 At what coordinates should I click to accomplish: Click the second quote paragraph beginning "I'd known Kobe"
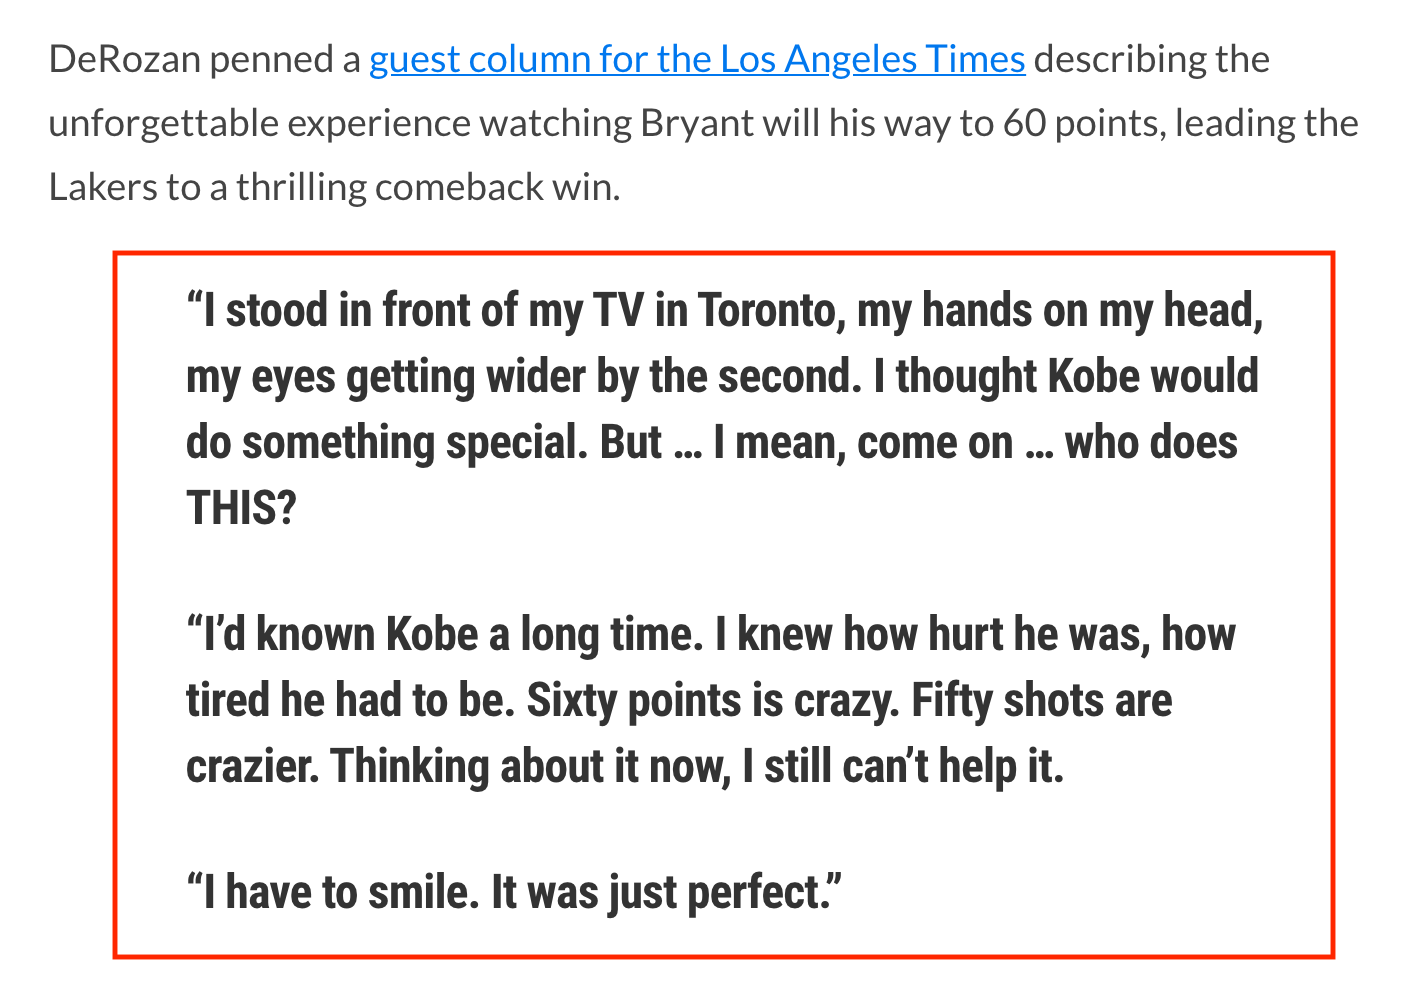tap(711, 700)
